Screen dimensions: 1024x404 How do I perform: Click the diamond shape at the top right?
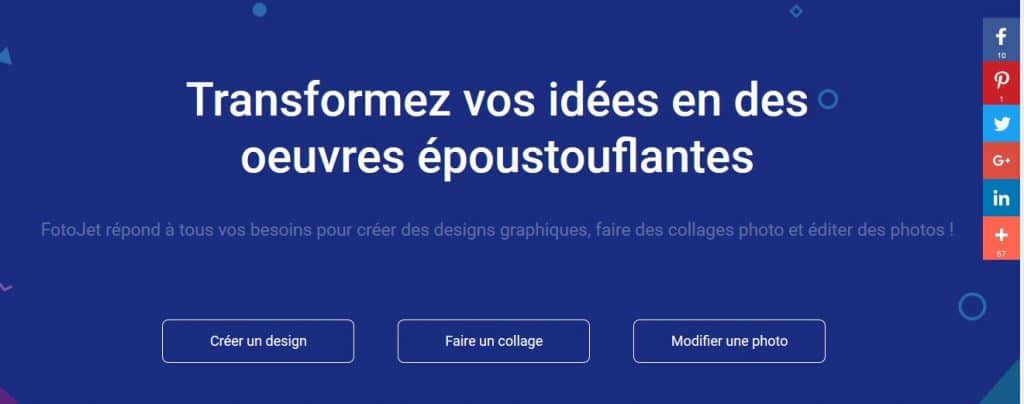pyautogui.click(x=795, y=10)
